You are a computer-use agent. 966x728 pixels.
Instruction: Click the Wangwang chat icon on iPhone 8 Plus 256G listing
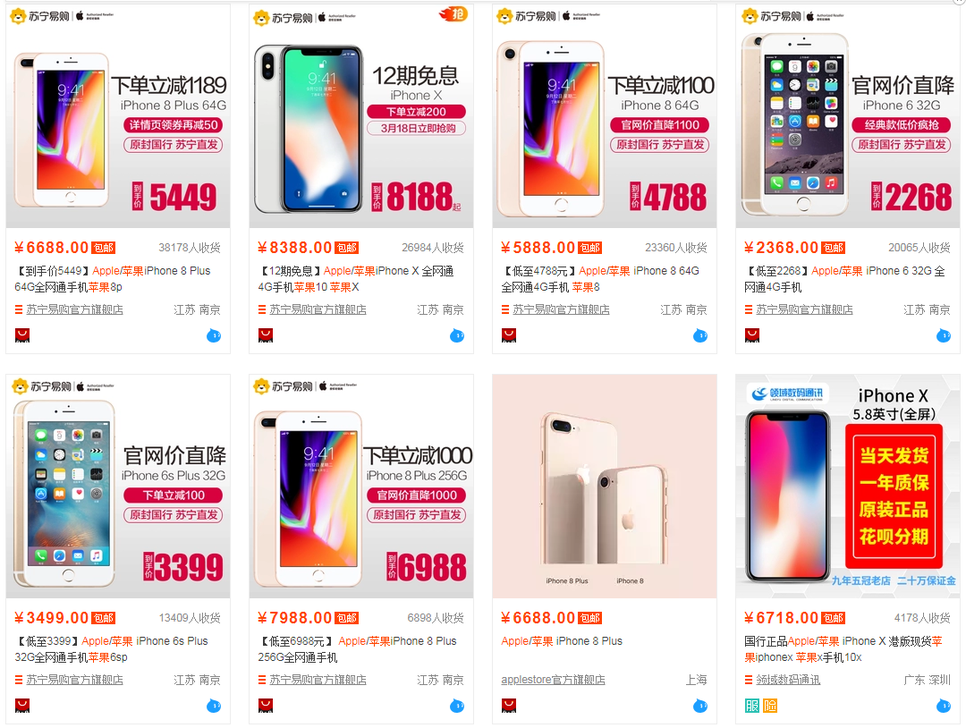click(457, 706)
